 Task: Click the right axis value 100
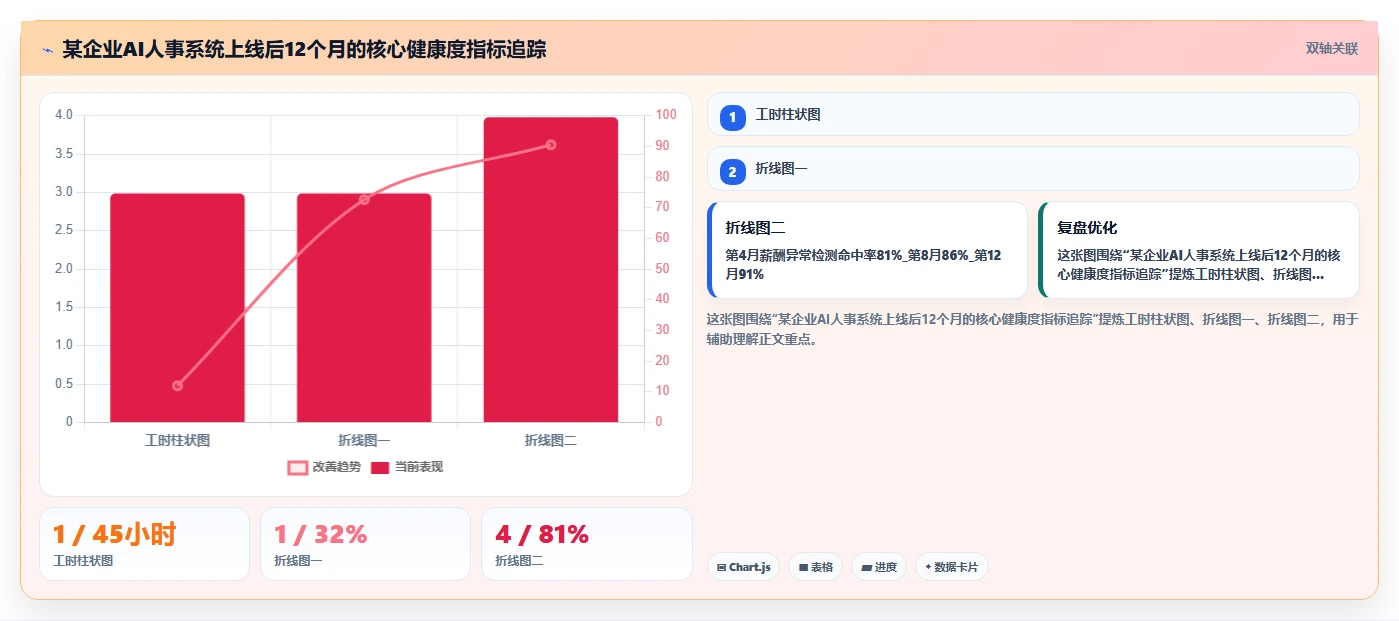pos(666,115)
